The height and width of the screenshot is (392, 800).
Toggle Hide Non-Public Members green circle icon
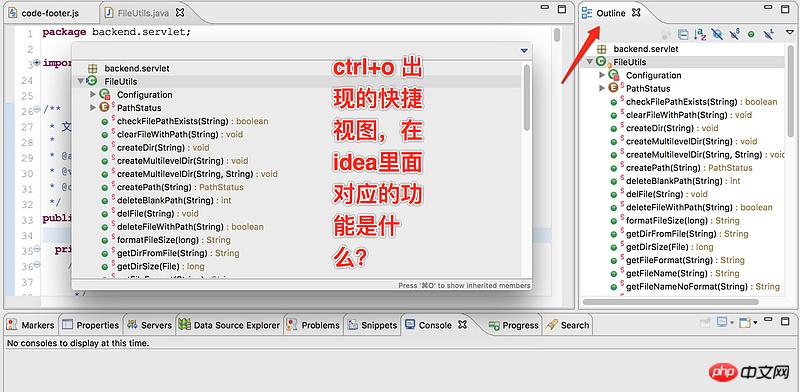(751, 34)
